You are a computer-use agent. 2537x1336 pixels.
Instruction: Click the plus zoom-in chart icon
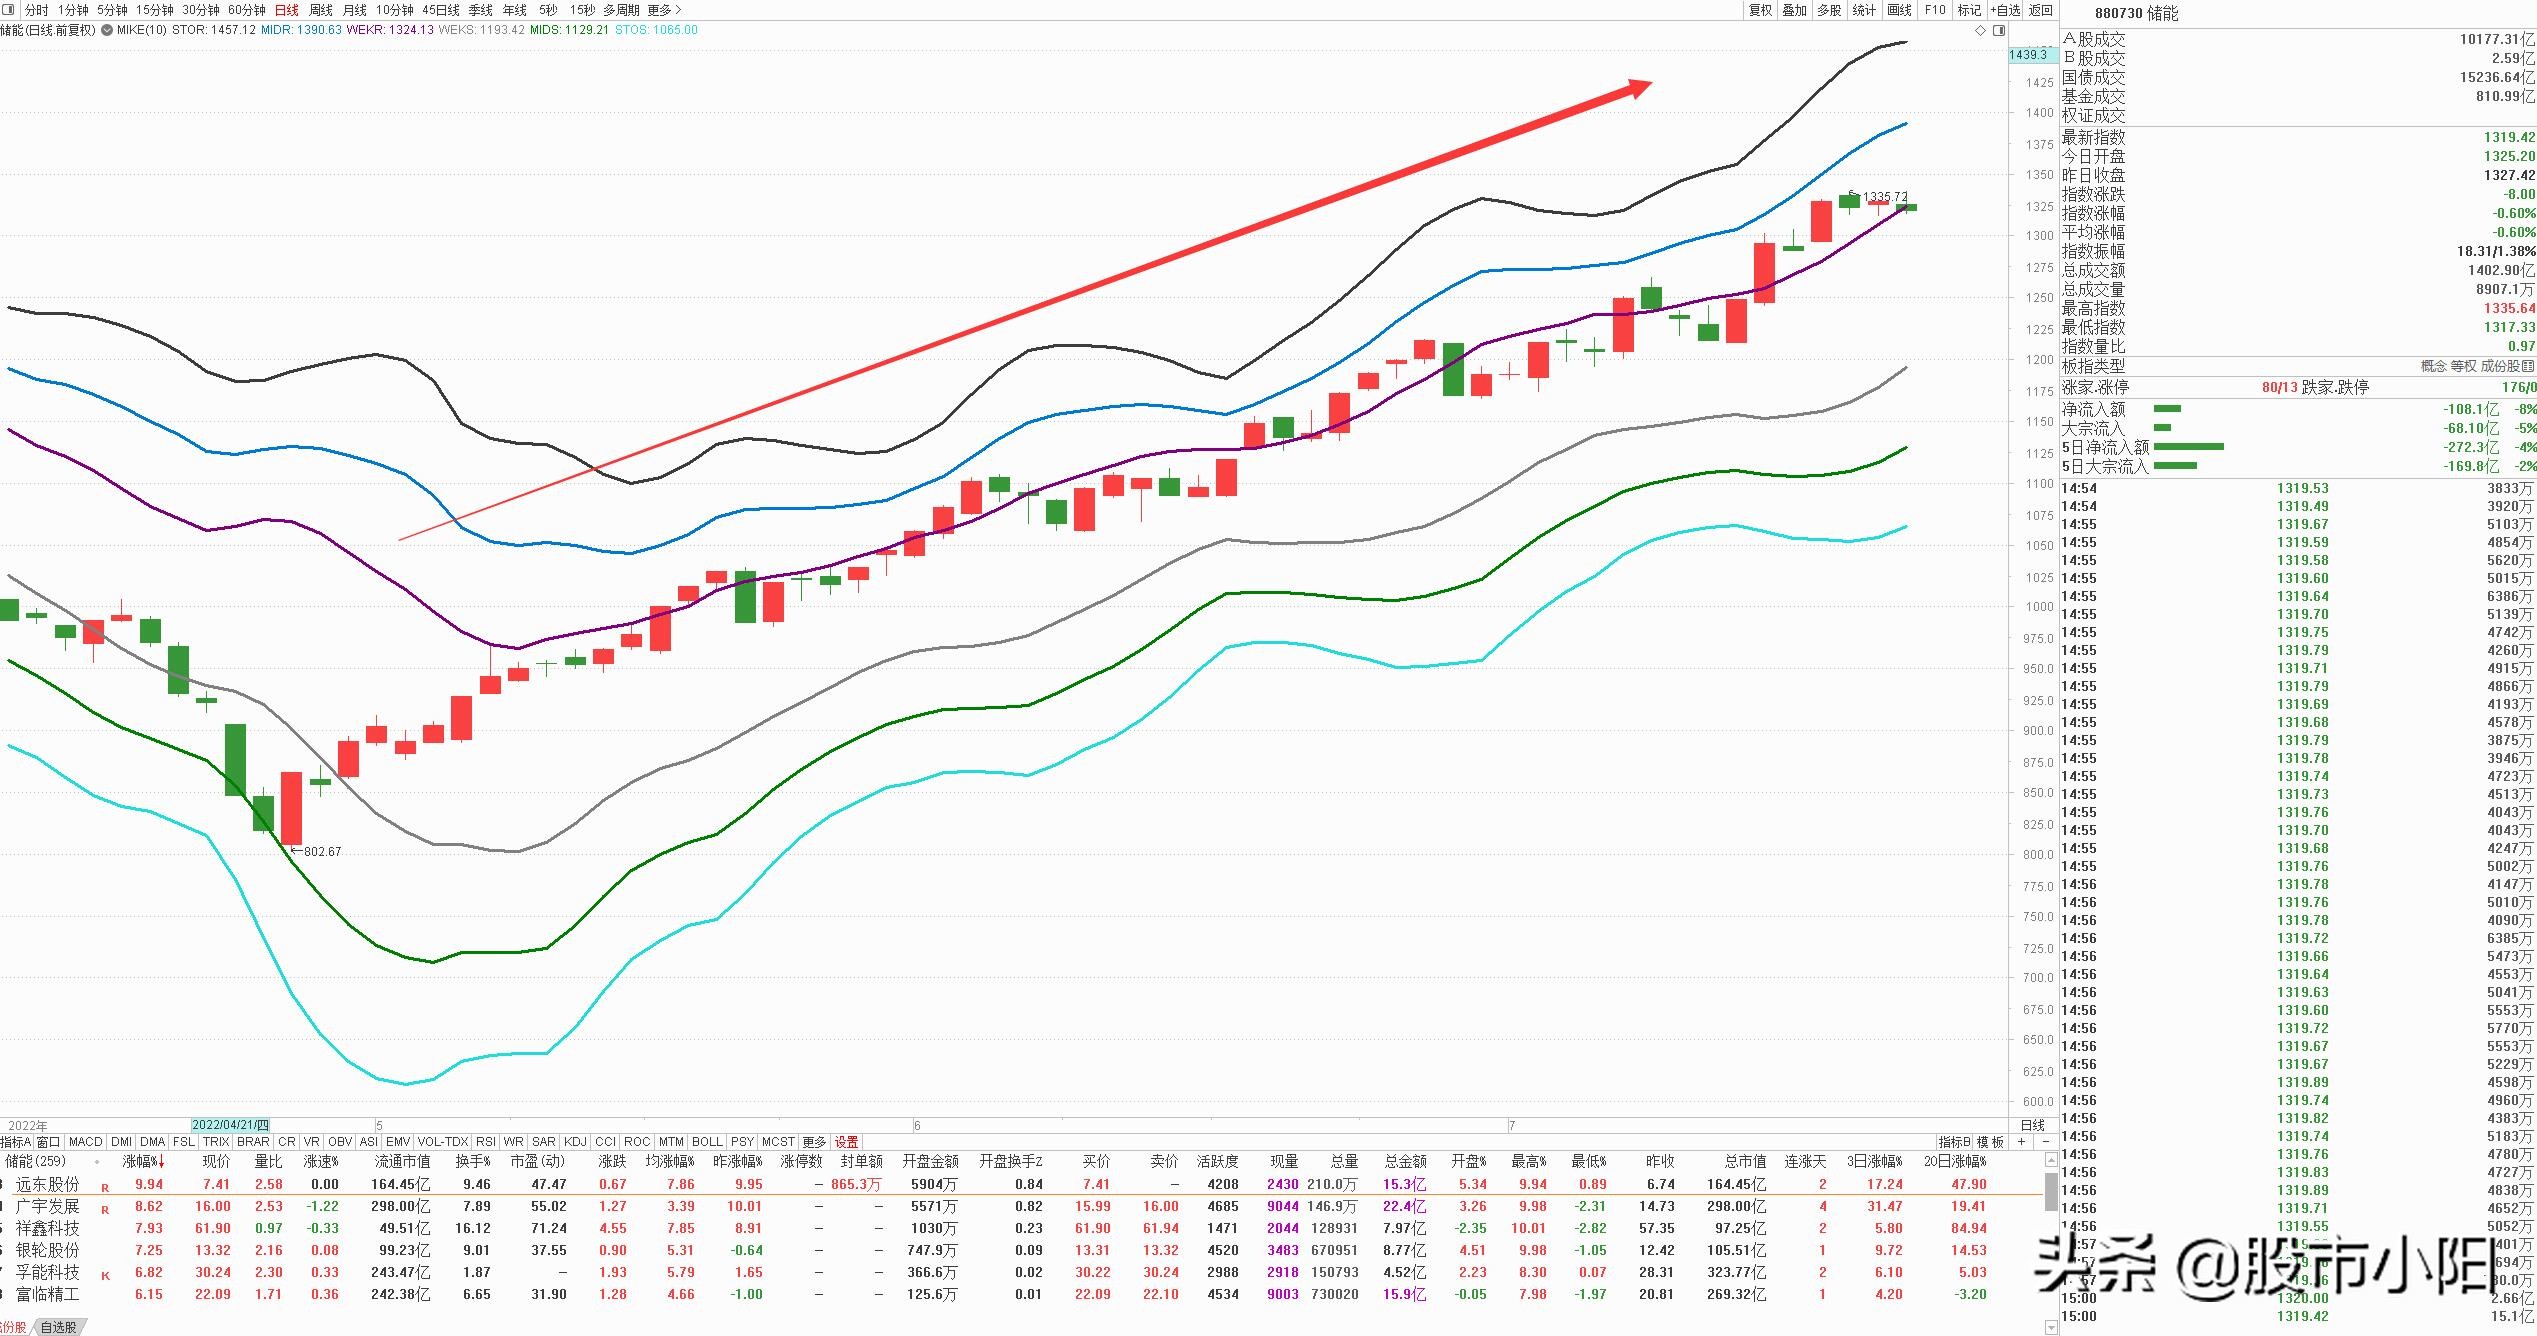click(2021, 1141)
